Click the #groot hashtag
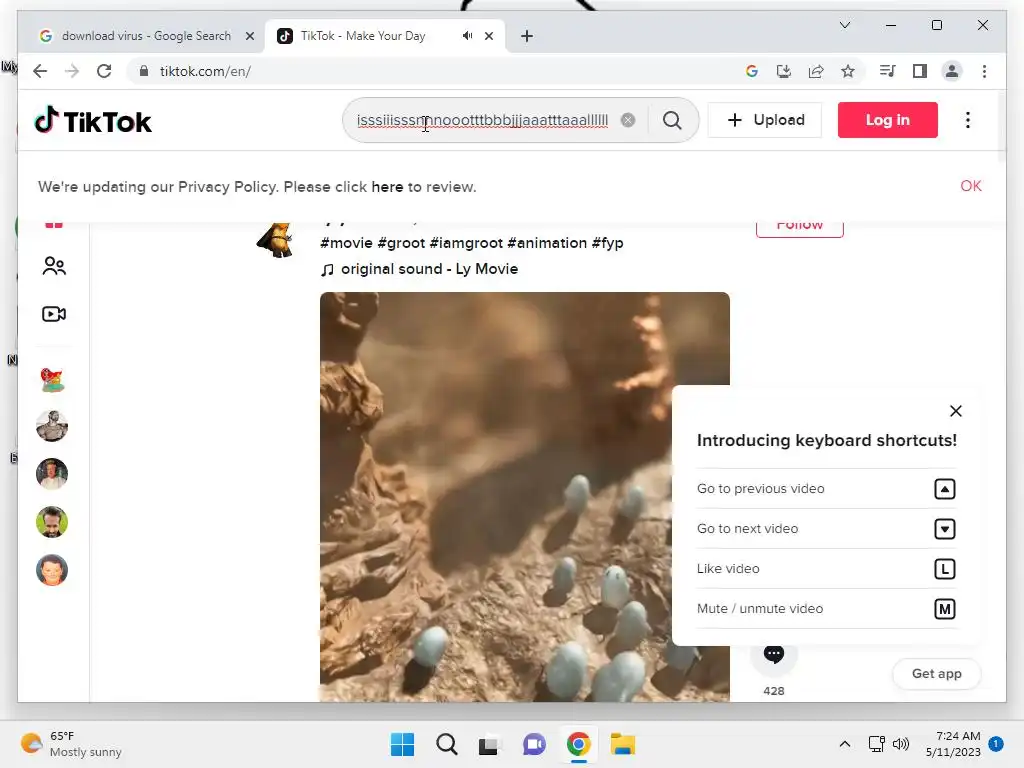 pyautogui.click(x=401, y=243)
